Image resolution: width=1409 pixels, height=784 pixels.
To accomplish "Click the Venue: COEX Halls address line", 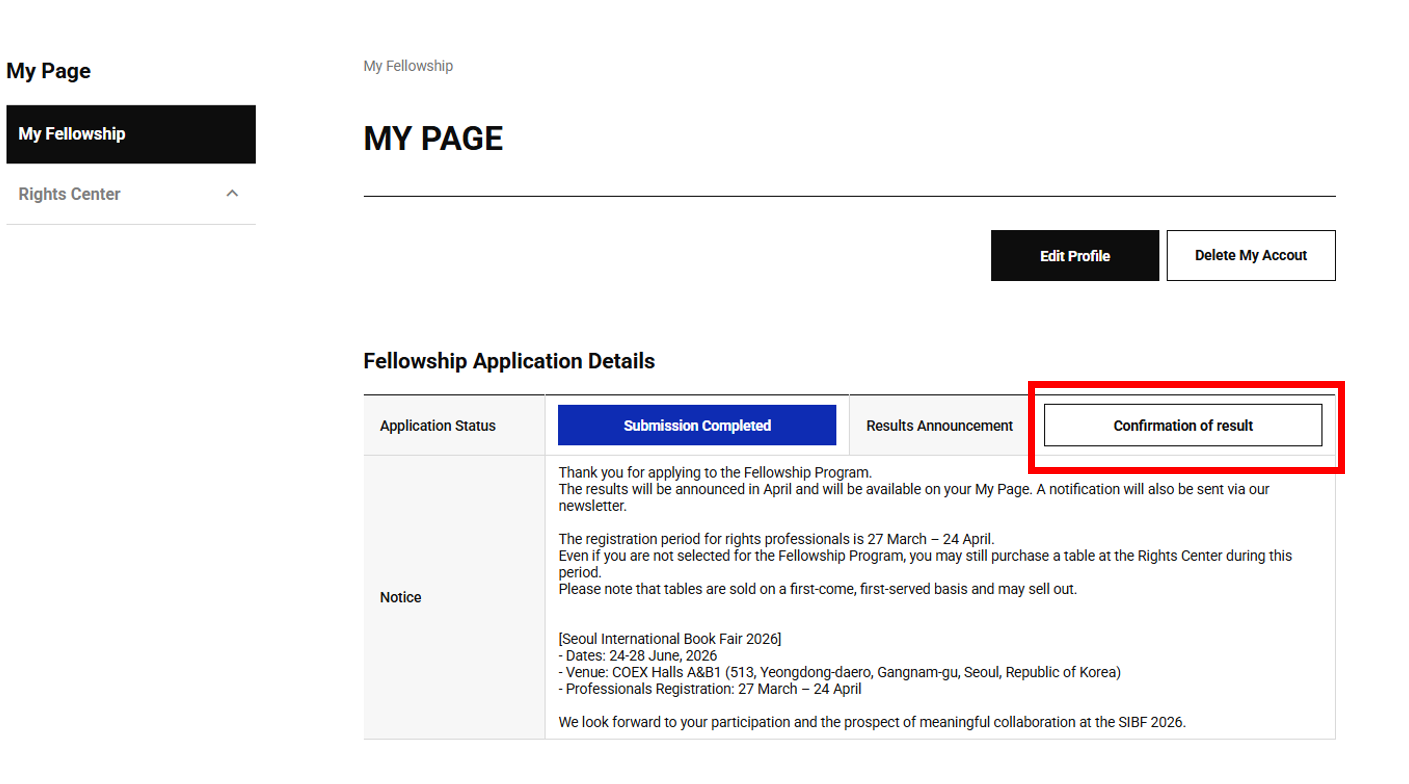I will coord(839,672).
